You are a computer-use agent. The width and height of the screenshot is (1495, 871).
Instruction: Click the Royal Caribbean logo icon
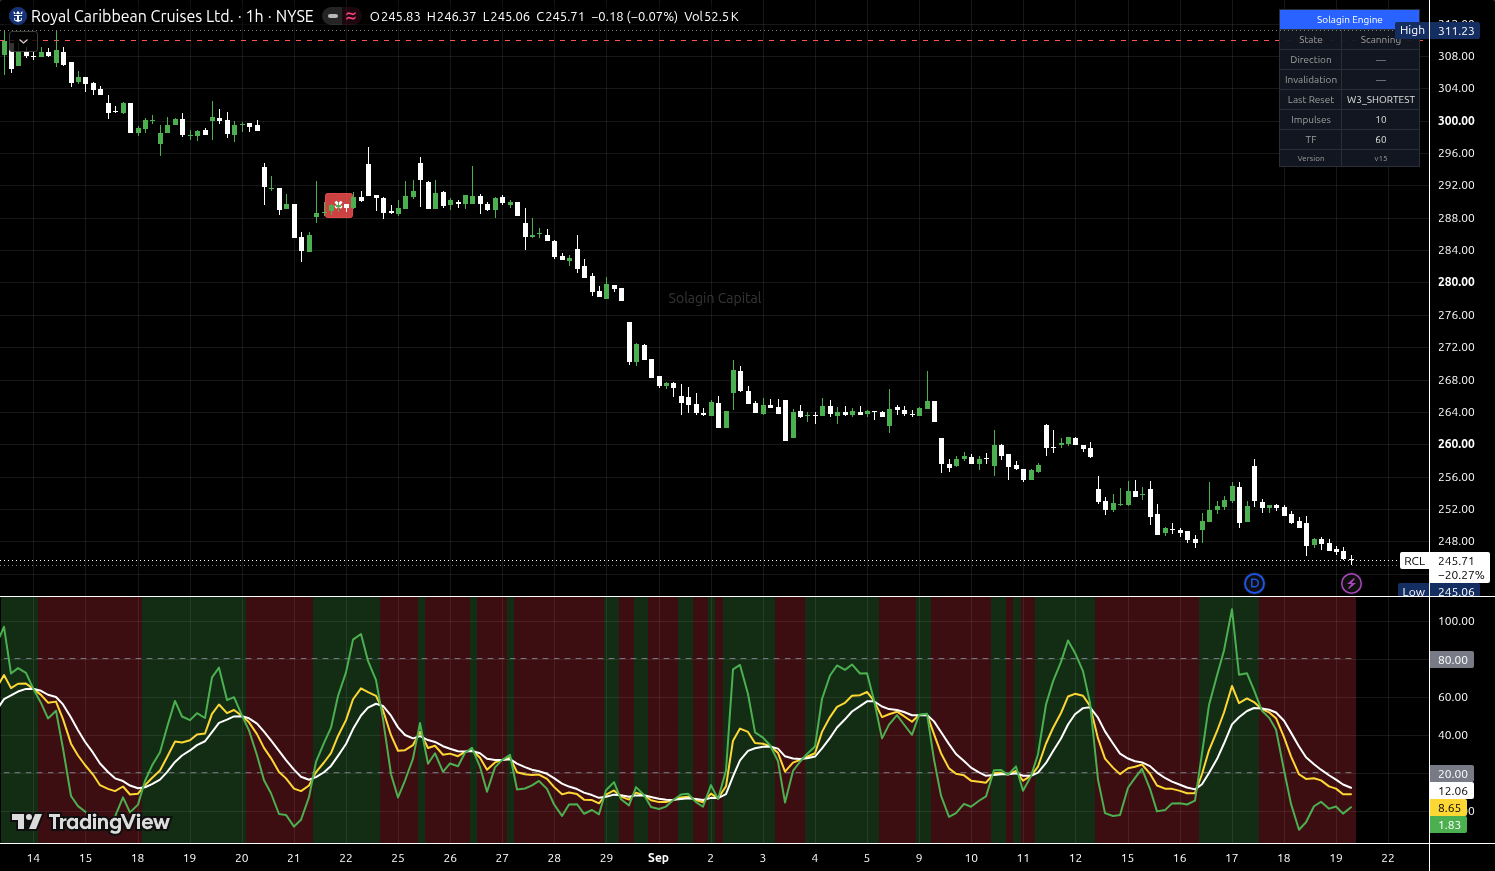point(16,16)
